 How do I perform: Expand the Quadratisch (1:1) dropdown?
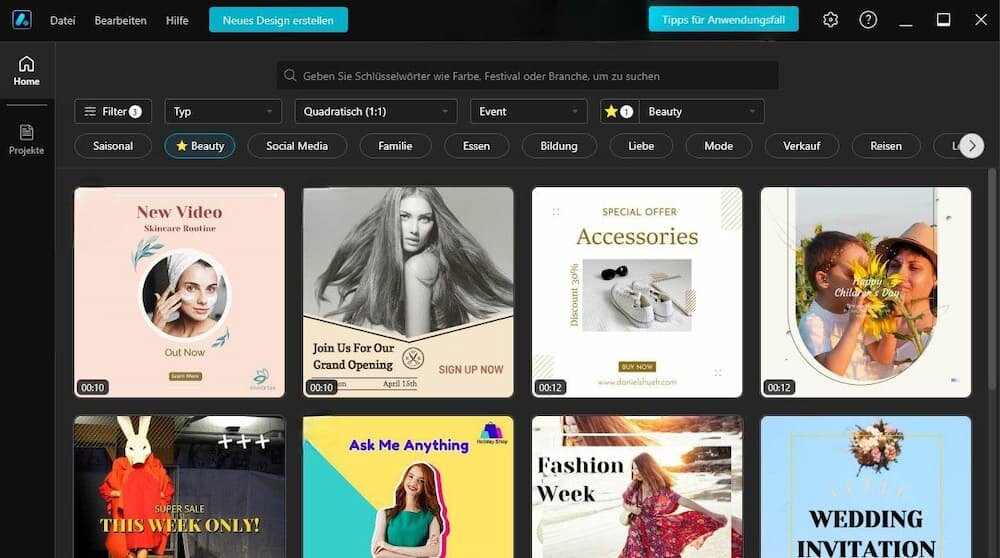point(376,111)
